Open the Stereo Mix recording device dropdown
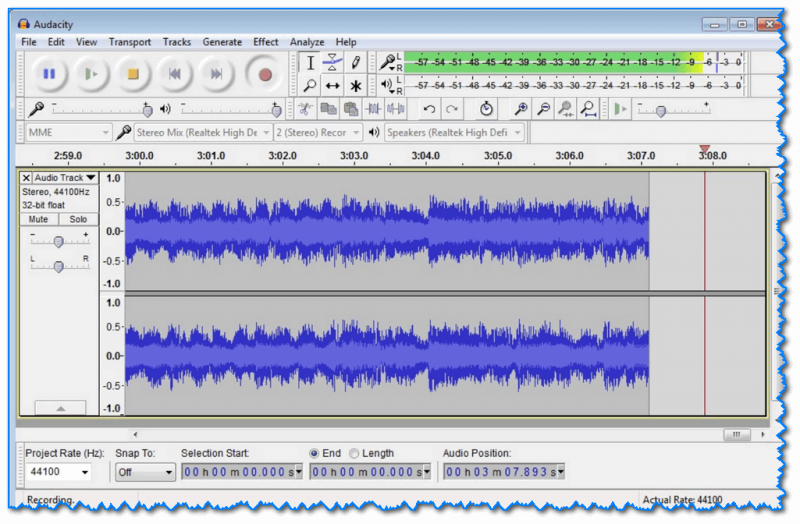Viewport: 800px width, 524px height. [x=203, y=133]
